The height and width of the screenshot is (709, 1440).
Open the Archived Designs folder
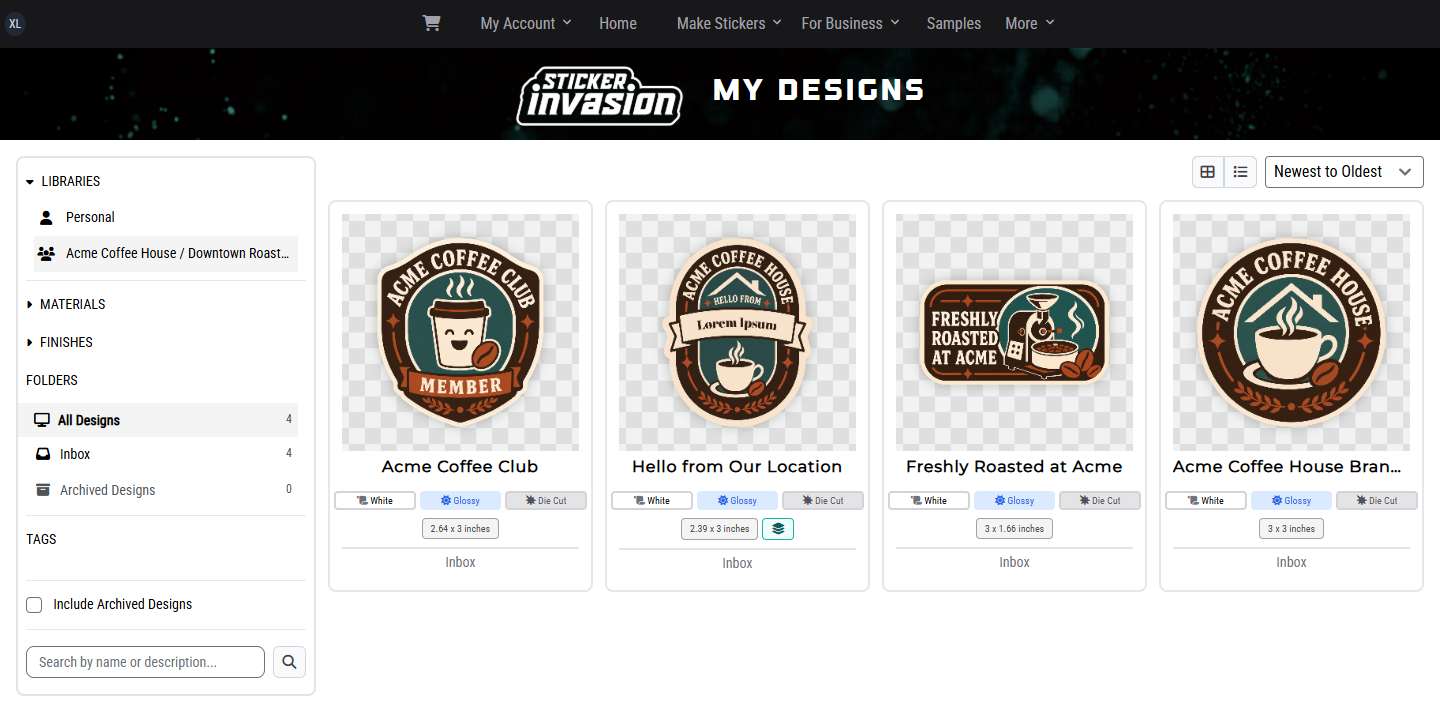tap(158, 490)
